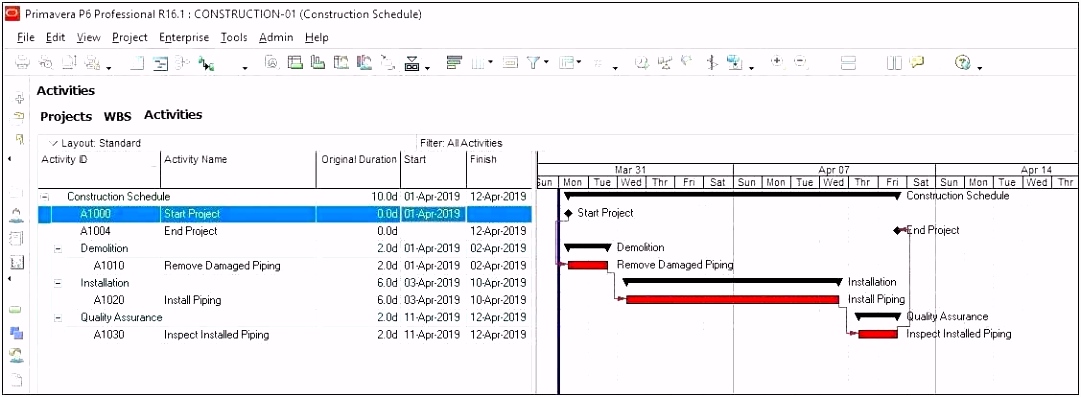Click the Zoom Out magnifier icon
This screenshot has width=1081, height=397.
click(800, 61)
